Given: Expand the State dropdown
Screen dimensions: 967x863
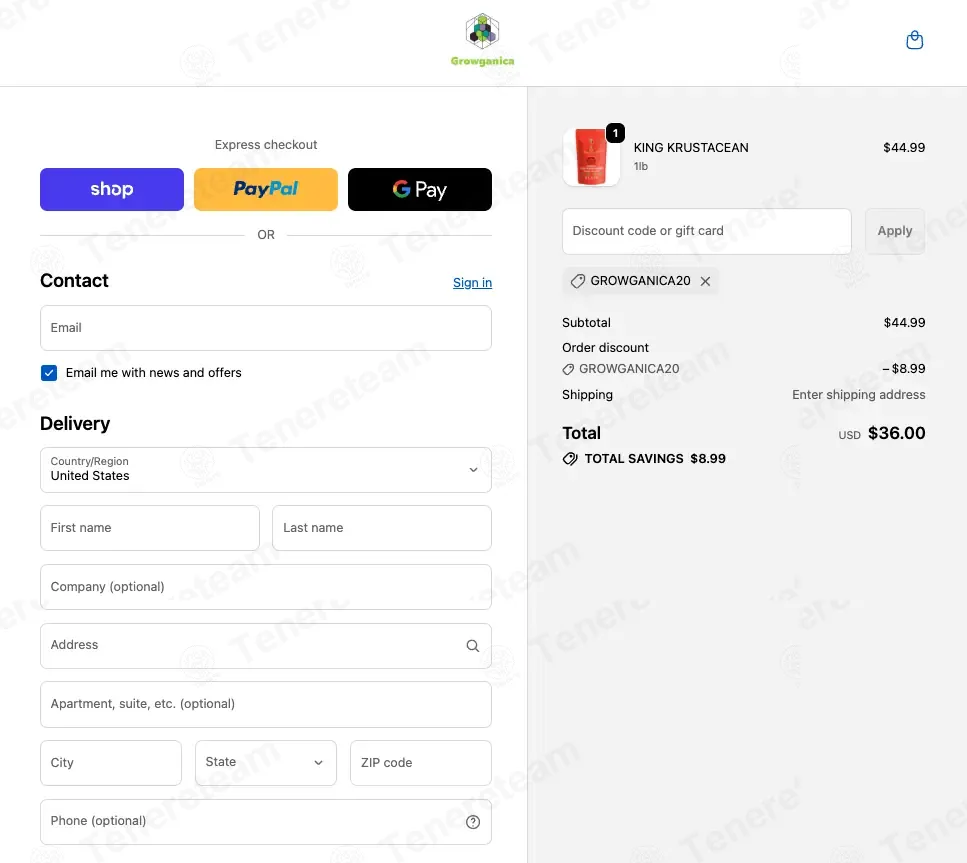Looking at the screenshot, I should tap(266, 763).
